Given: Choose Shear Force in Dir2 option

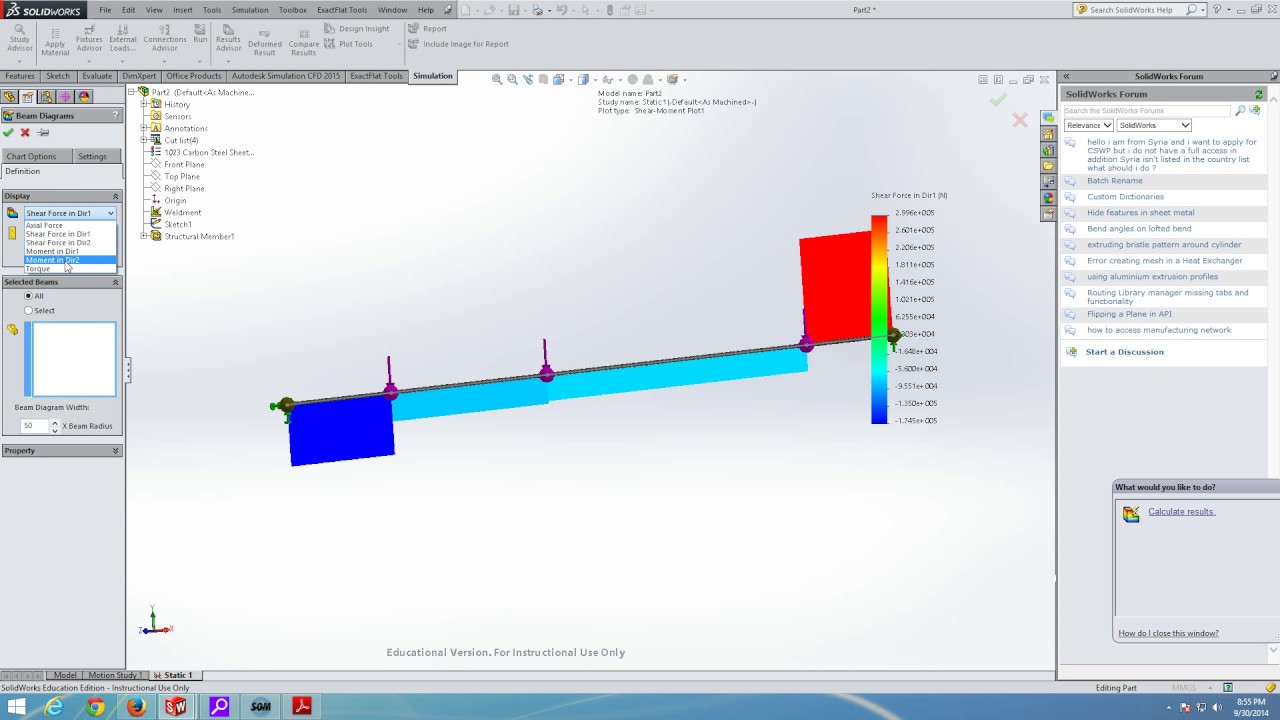Looking at the screenshot, I should (69, 243).
